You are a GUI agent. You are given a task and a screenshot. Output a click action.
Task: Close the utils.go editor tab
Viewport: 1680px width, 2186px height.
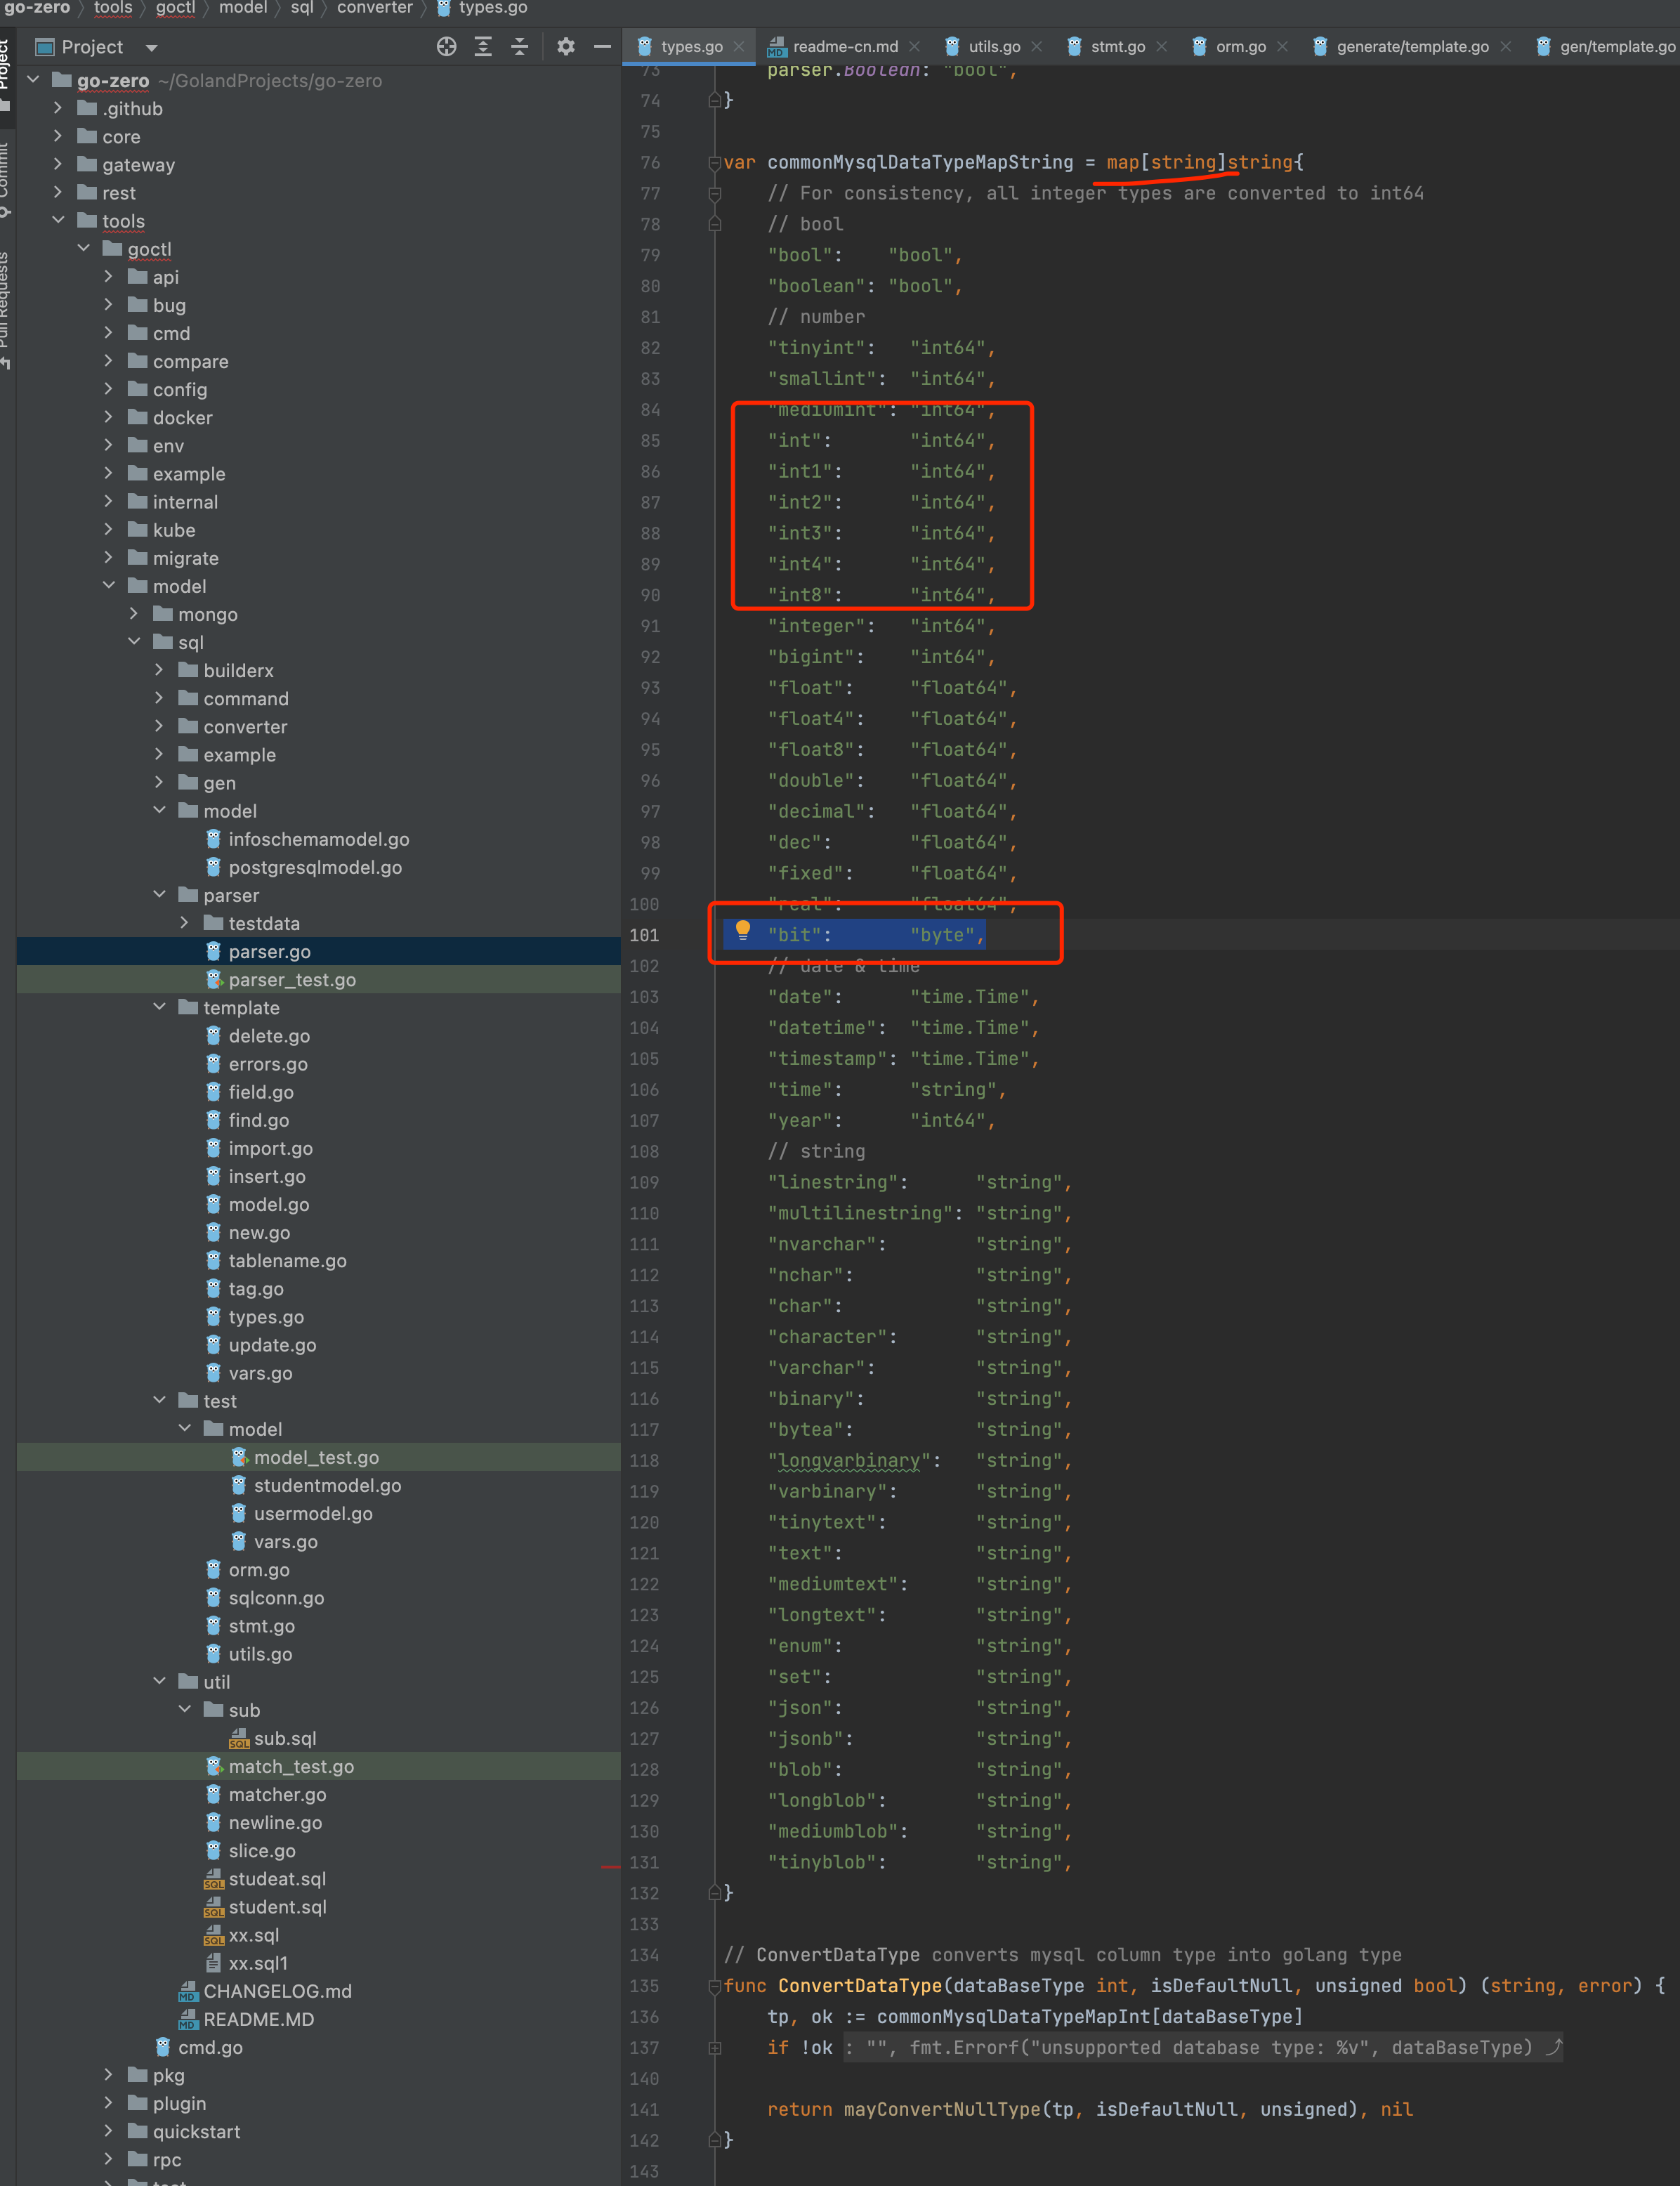[1037, 47]
